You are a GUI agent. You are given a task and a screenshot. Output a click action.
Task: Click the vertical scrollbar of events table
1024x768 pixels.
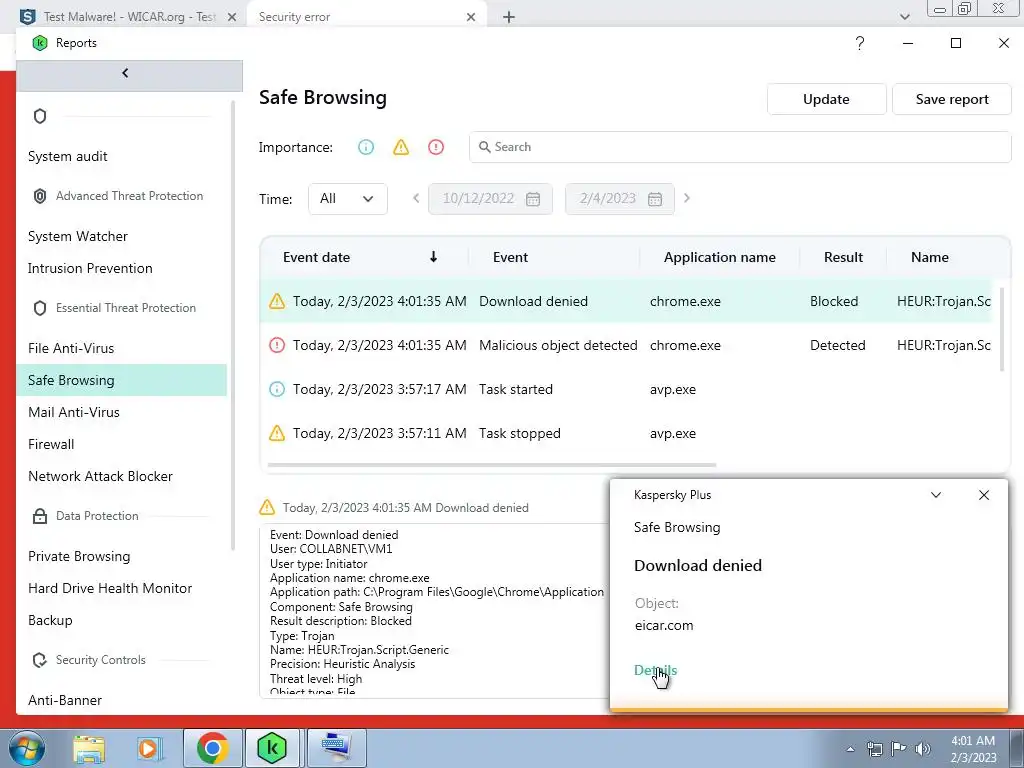point(1002,329)
